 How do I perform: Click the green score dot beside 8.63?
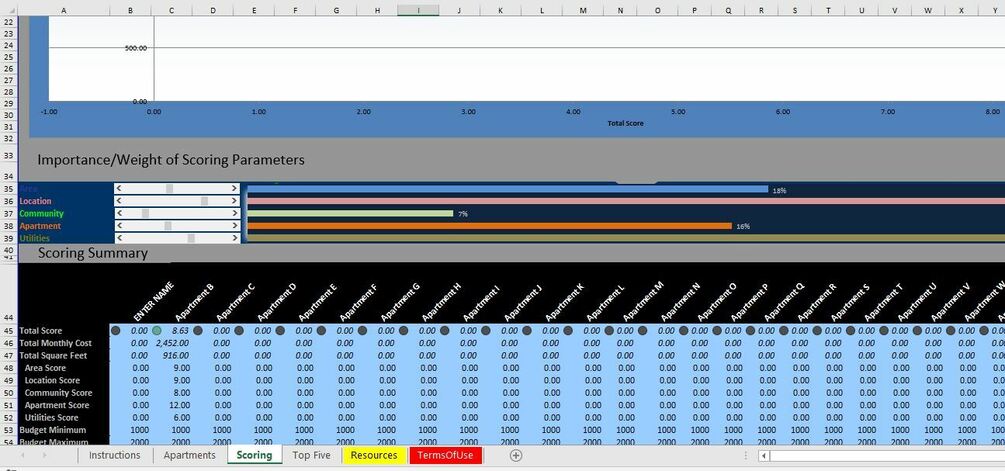pyautogui.click(x=157, y=331)
